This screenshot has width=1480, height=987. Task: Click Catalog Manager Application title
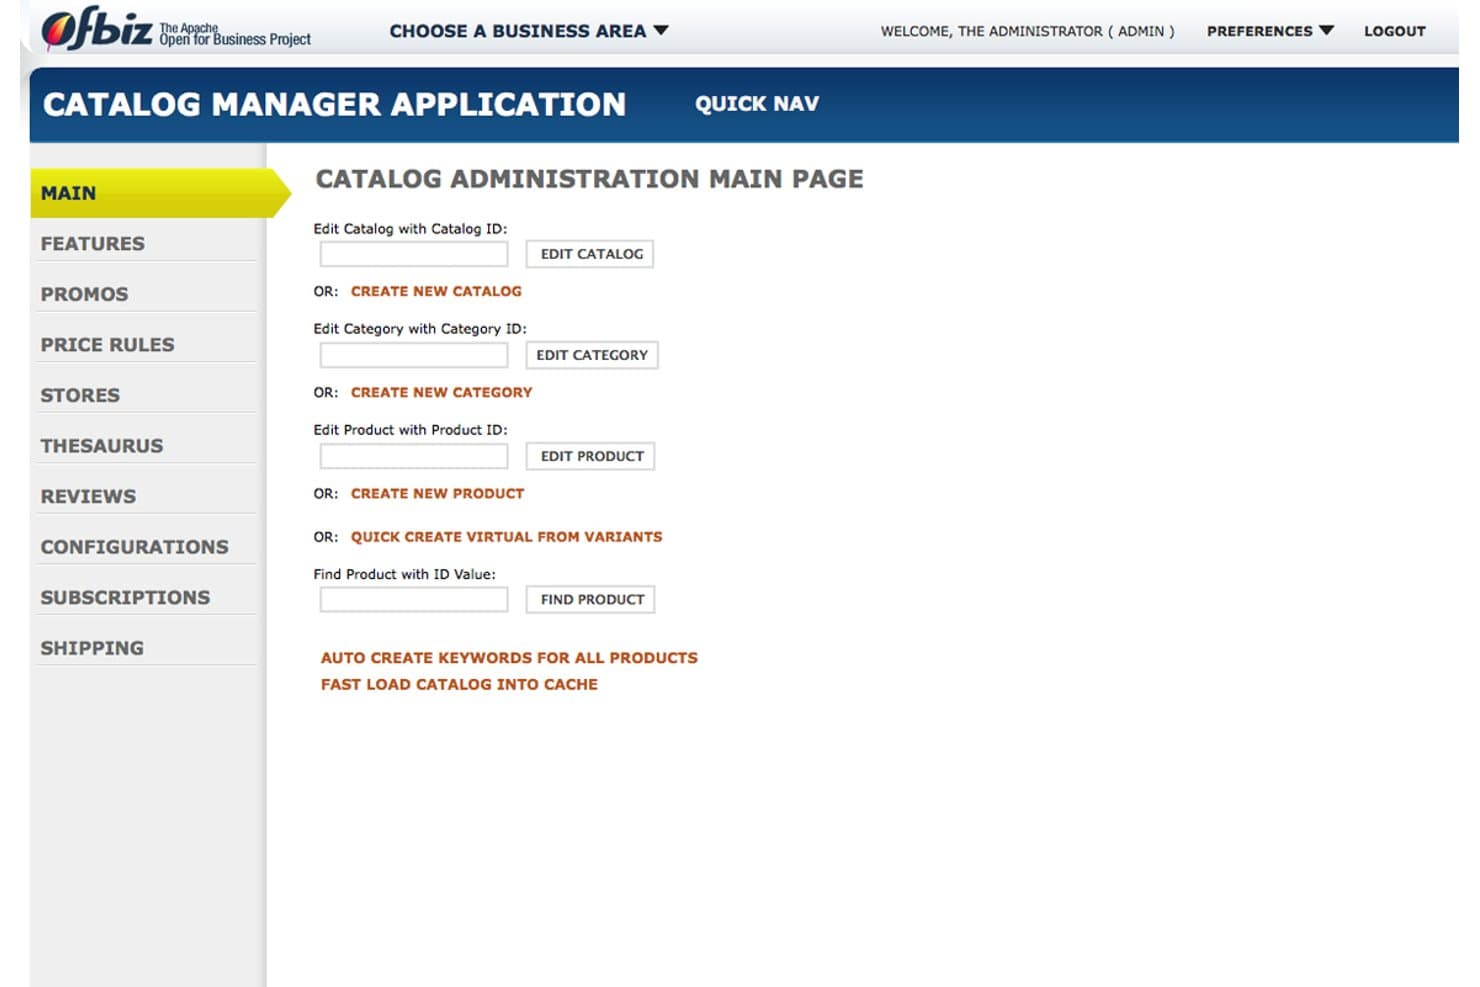point(334,104)
